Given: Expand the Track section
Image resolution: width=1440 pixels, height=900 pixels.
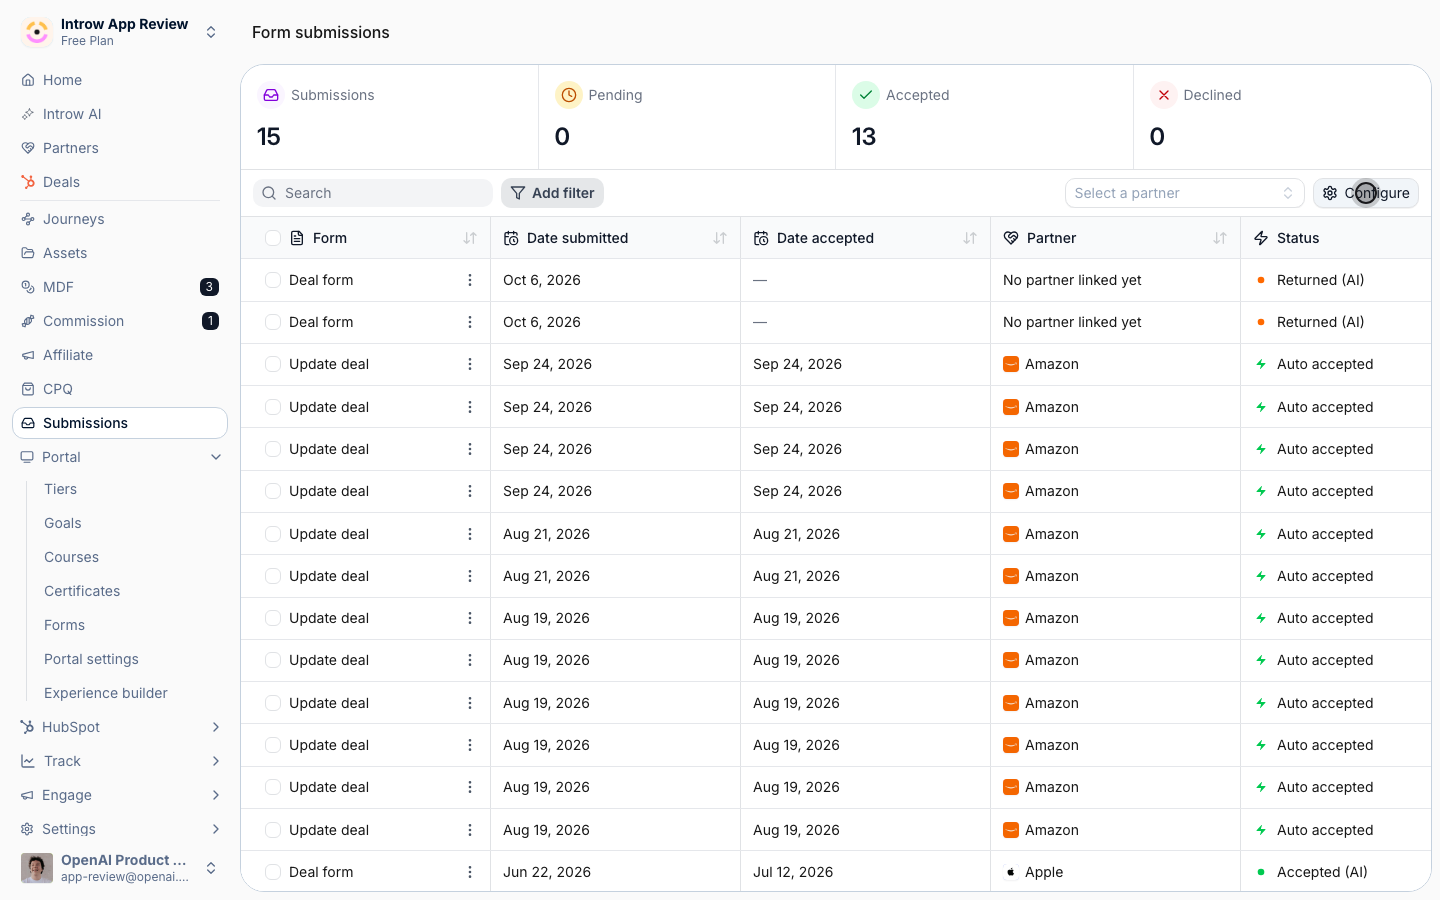Looking at the screenshot, I should [x=216, y=761].
